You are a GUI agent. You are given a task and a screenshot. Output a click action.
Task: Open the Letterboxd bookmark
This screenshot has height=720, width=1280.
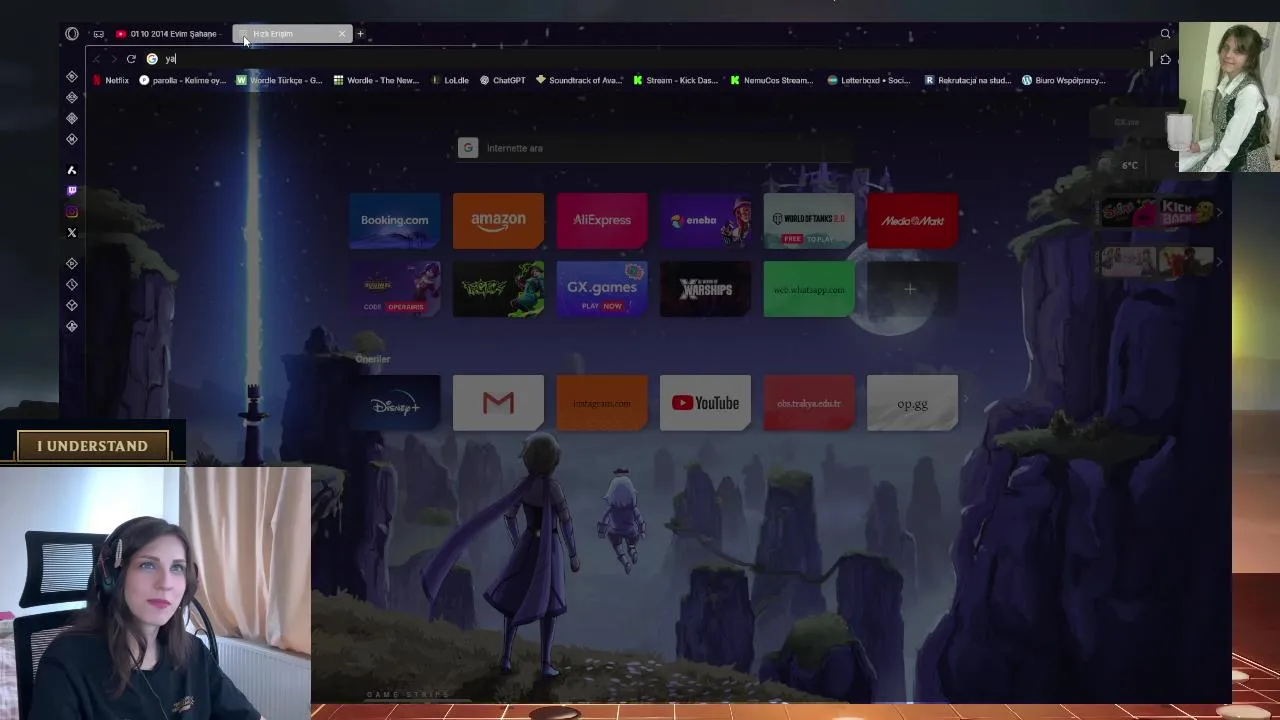pos(868,80)
